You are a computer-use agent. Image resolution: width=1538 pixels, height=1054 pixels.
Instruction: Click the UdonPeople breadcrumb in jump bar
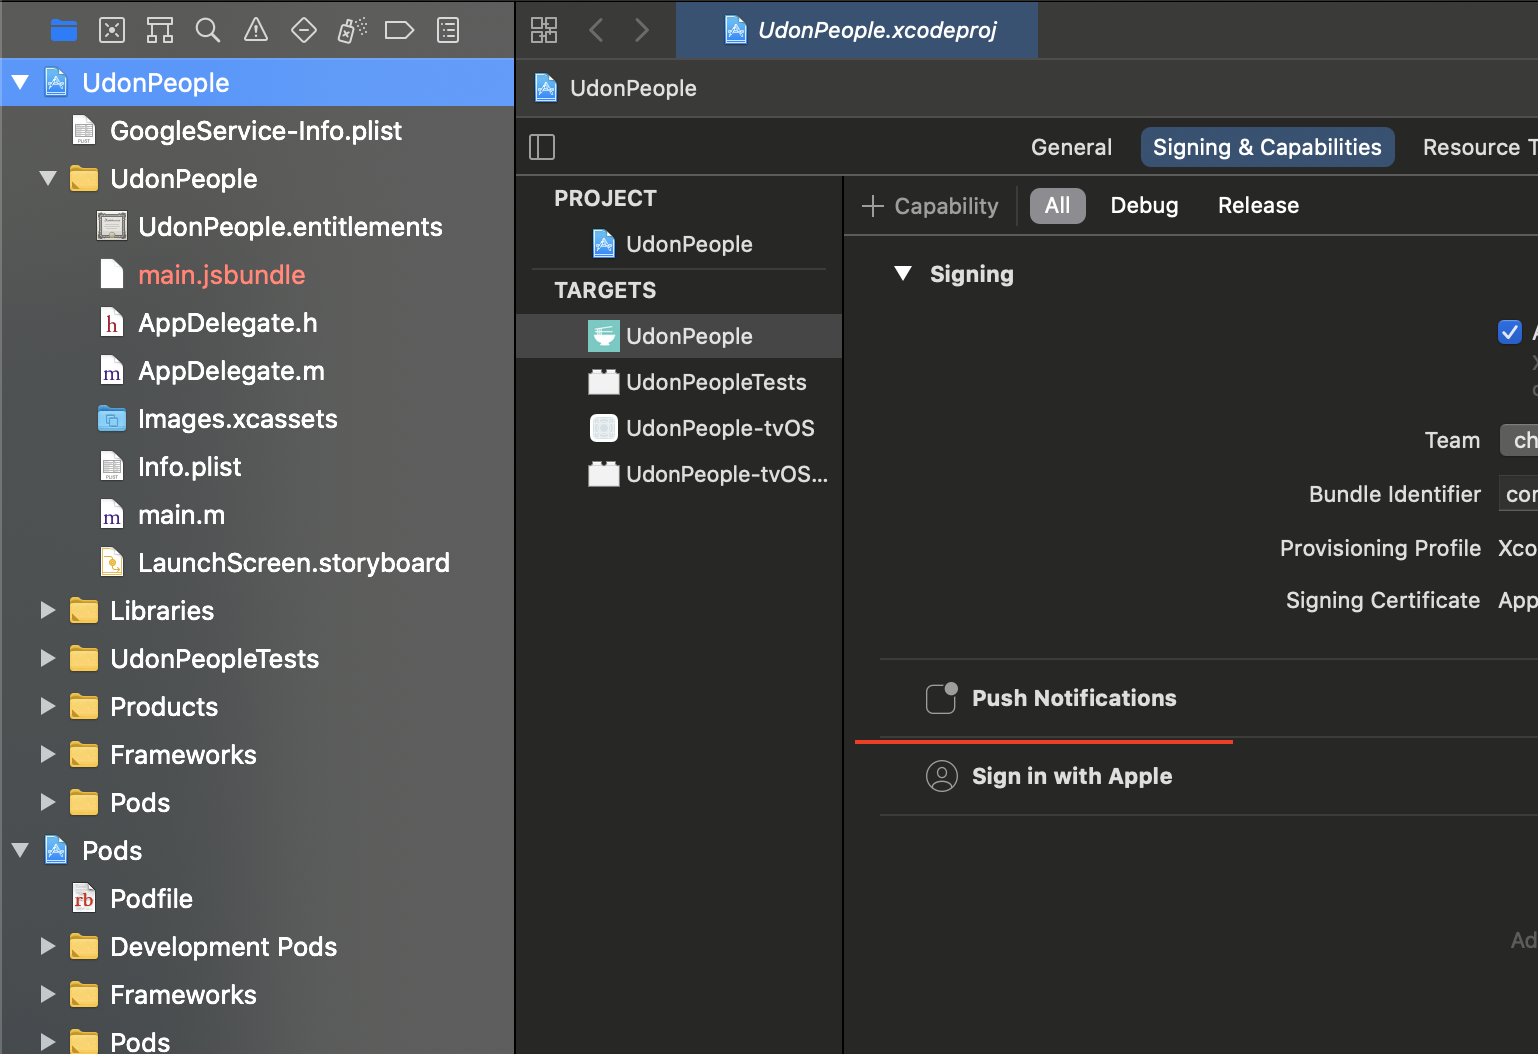[616, 88]
